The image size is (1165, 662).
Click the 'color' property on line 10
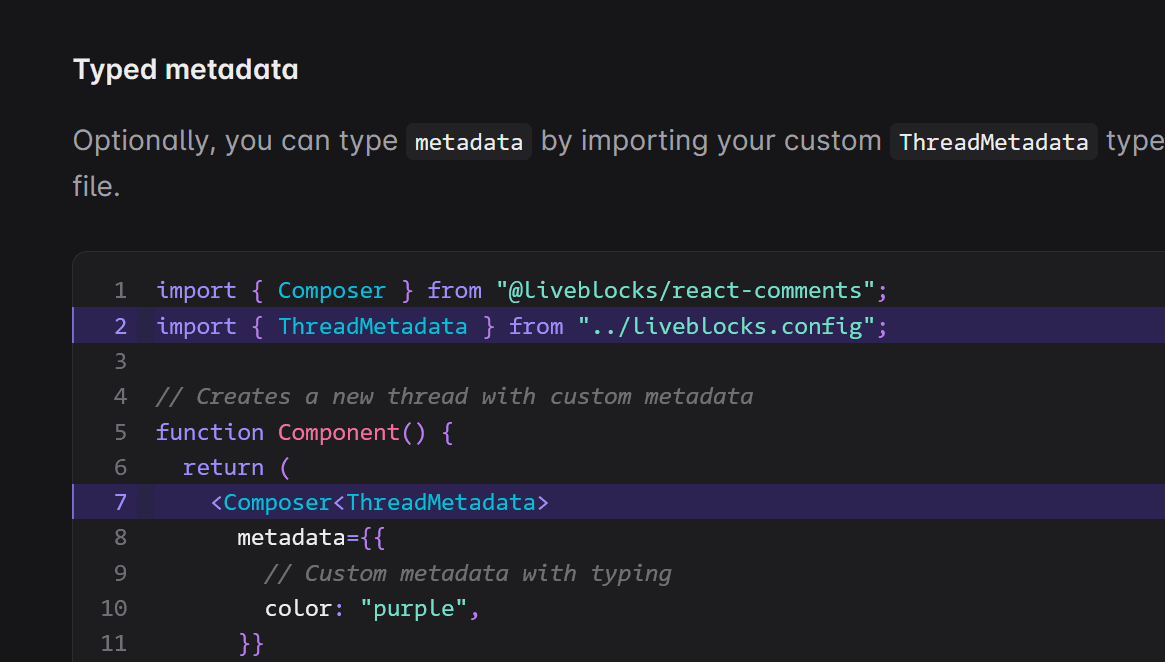[298, 609]
